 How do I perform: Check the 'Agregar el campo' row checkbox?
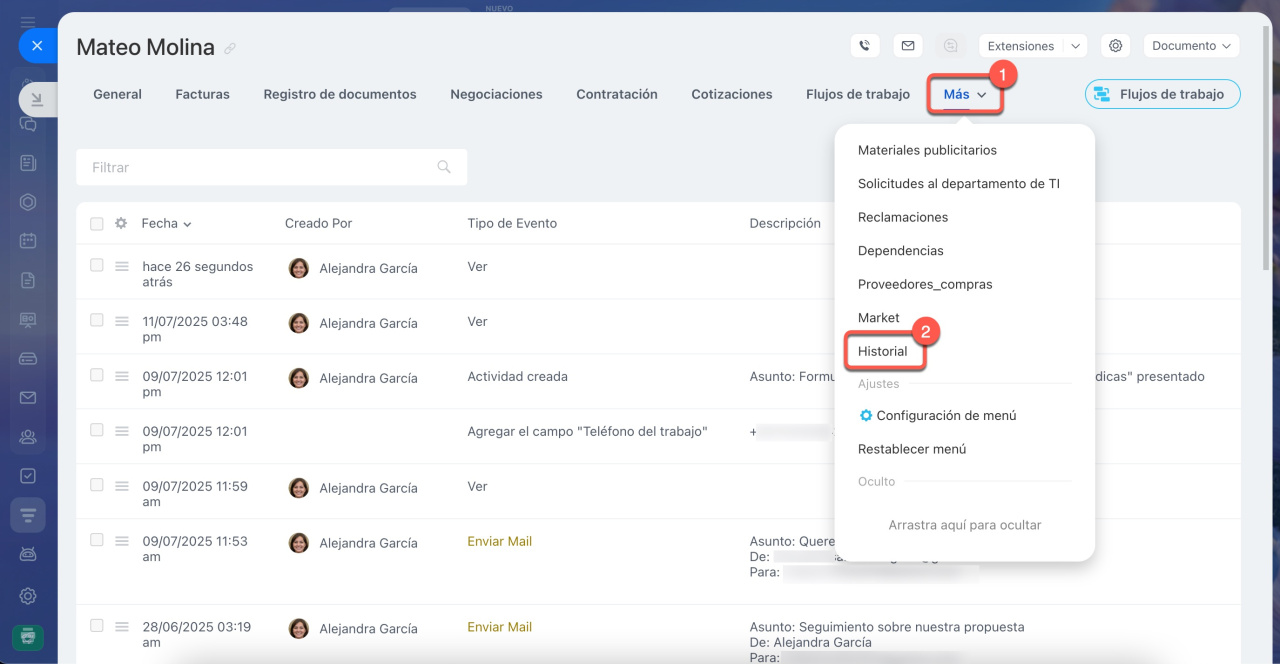97,430
